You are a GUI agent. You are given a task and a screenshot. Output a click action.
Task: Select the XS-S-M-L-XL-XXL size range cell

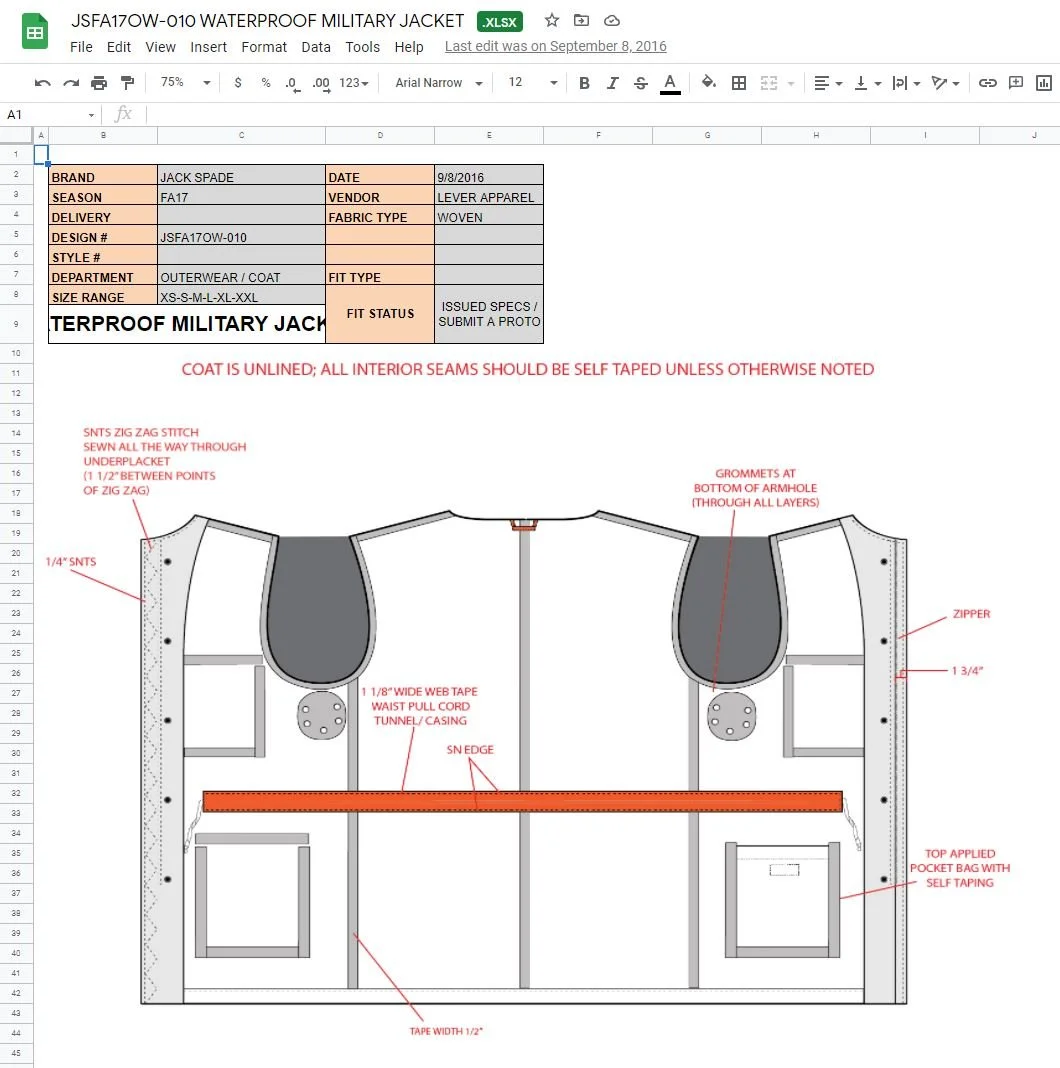241,296
